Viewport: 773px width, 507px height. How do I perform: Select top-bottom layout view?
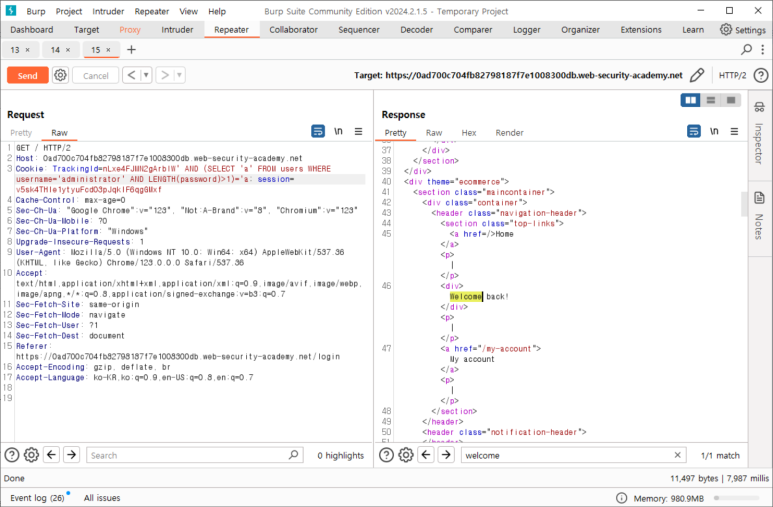(x=711, y=100)
